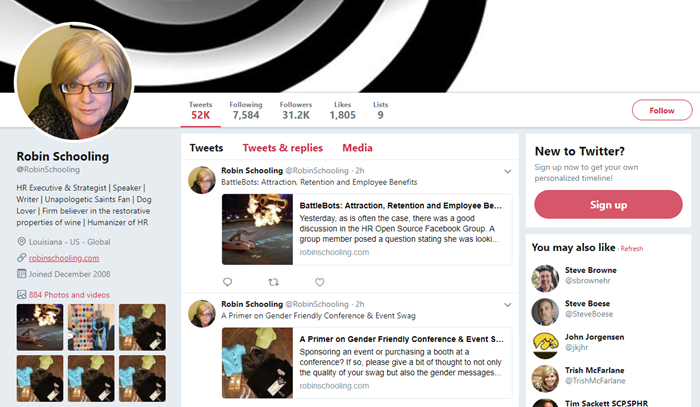Switch to the Tweets & replies tab
700x407 pixels.
click(283, 148)
